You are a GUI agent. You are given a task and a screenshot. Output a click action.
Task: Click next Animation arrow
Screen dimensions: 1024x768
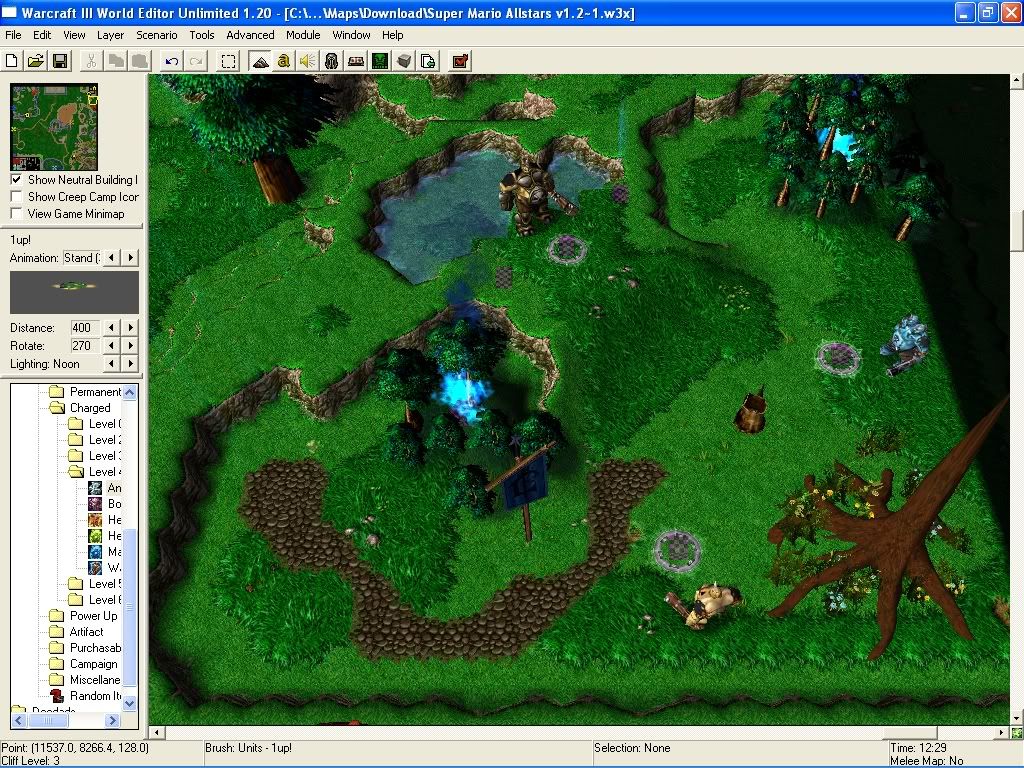pos(131,258)
